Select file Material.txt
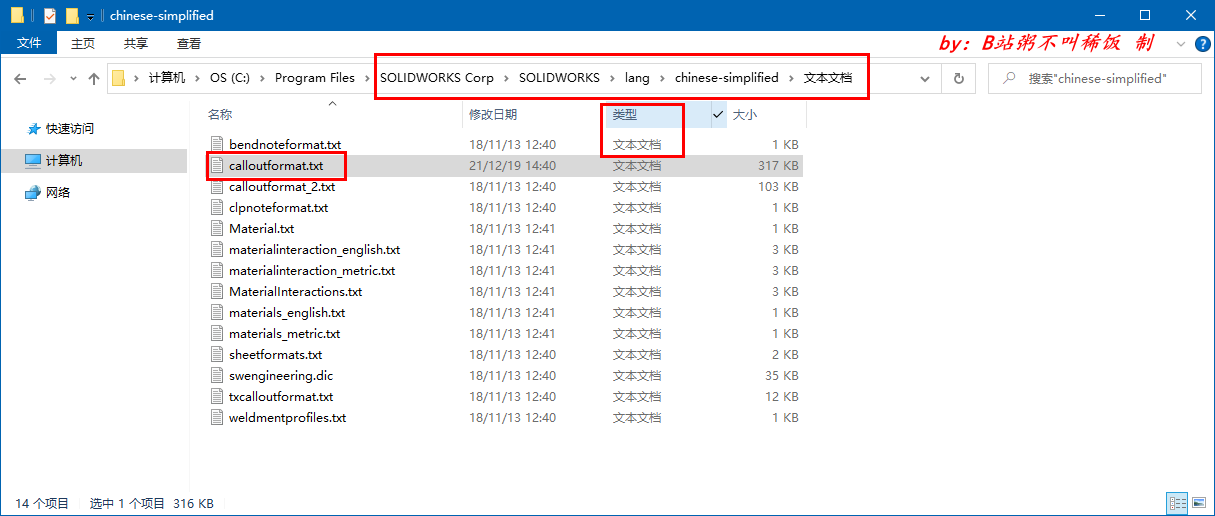 (x=261, y=229)
